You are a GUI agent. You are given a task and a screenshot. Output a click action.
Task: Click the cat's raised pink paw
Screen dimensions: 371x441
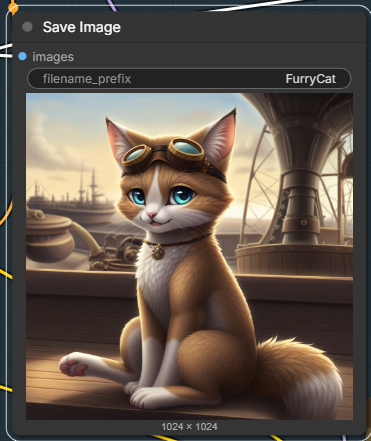tap(74, 366)
